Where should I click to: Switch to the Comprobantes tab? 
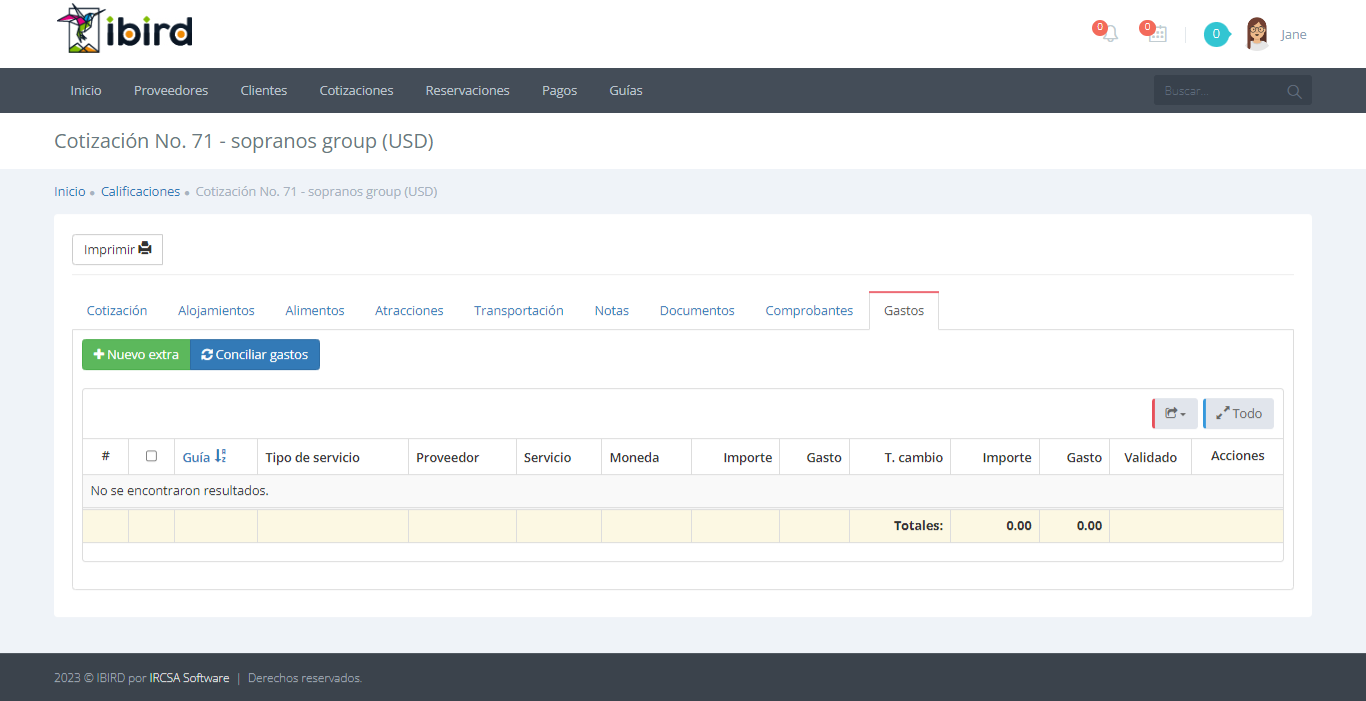809,311
